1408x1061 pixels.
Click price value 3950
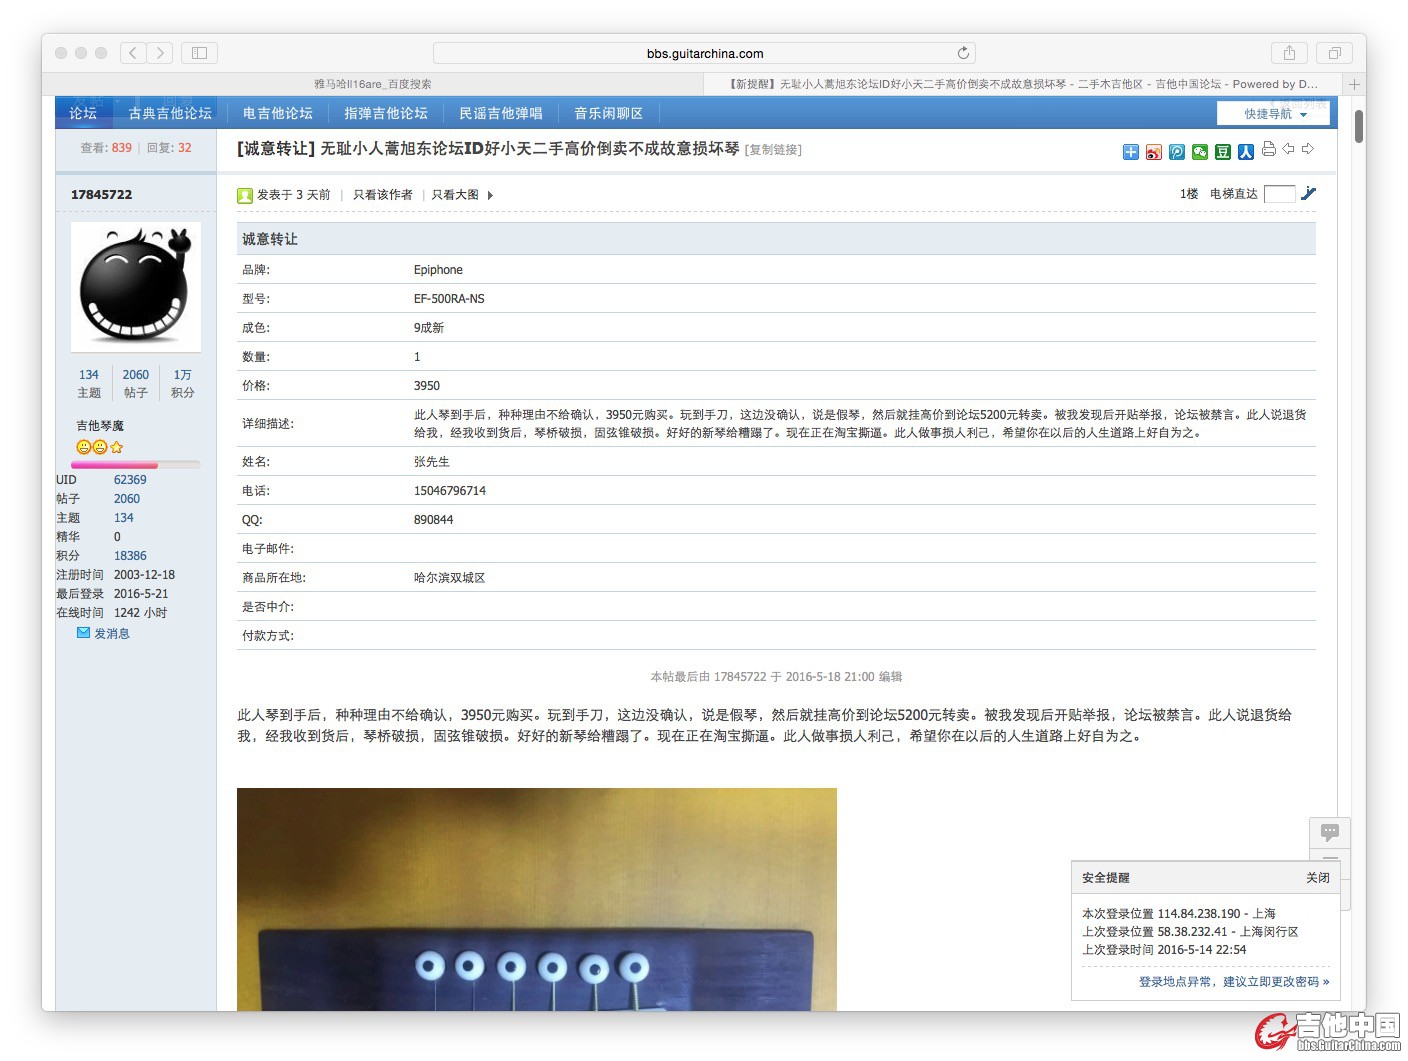(427, 386)
